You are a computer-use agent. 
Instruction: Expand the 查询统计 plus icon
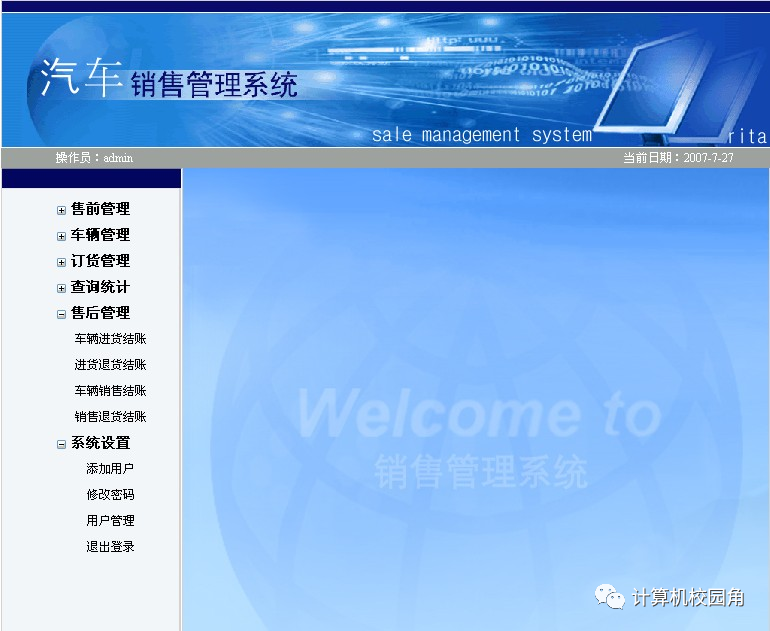coord(61,288)
